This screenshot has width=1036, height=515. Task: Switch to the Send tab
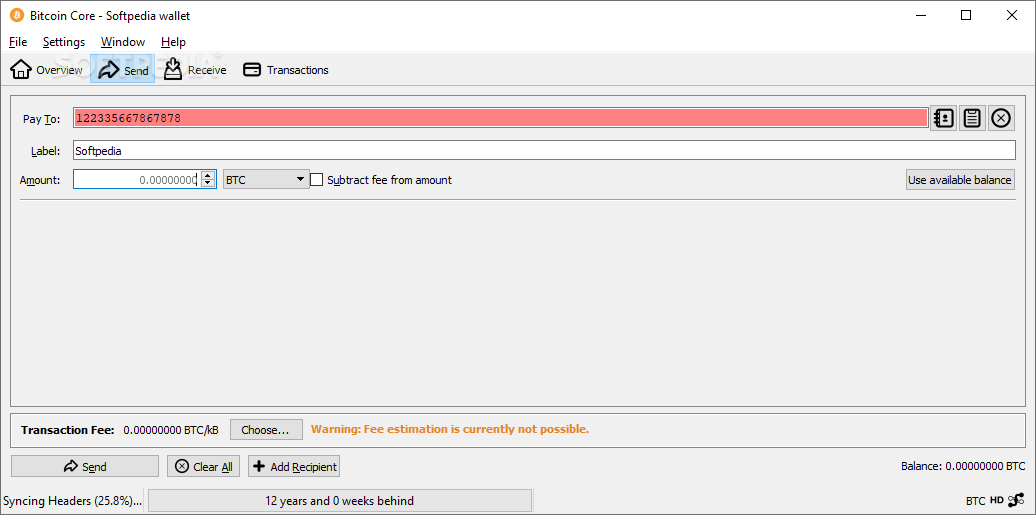coord(123,69)
